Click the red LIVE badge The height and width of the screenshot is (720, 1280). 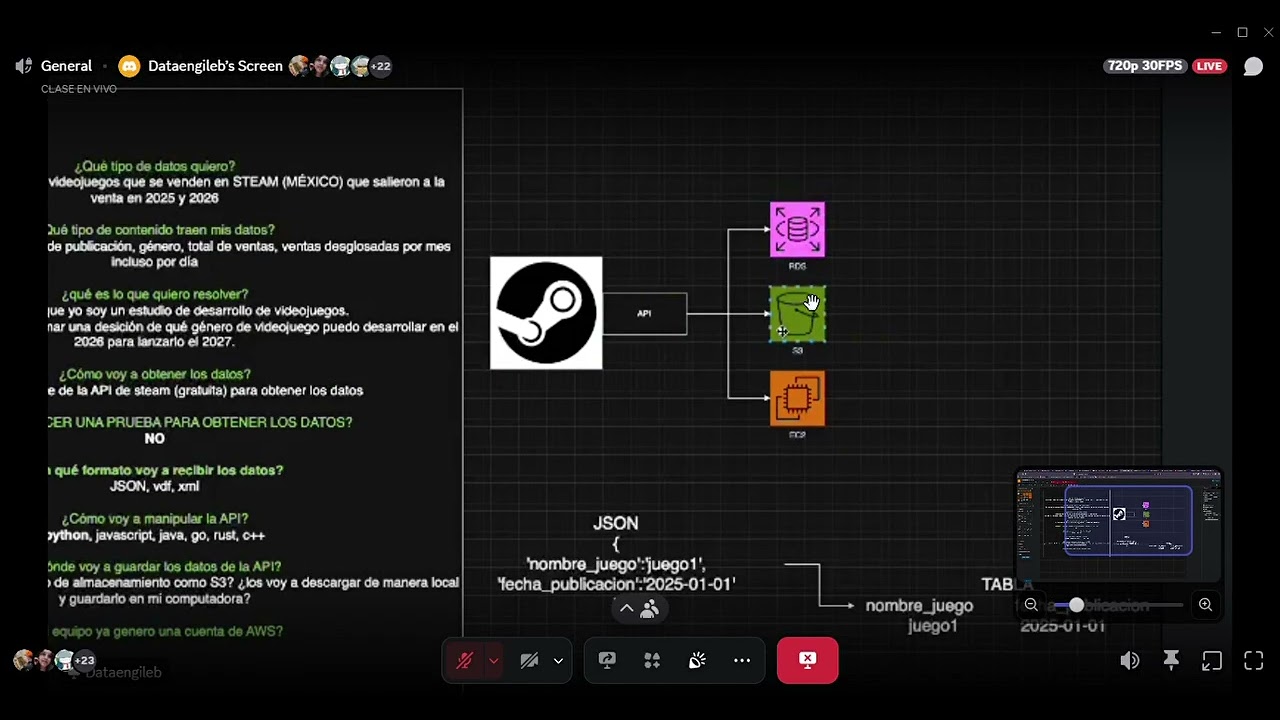(x=1209, y=66)
